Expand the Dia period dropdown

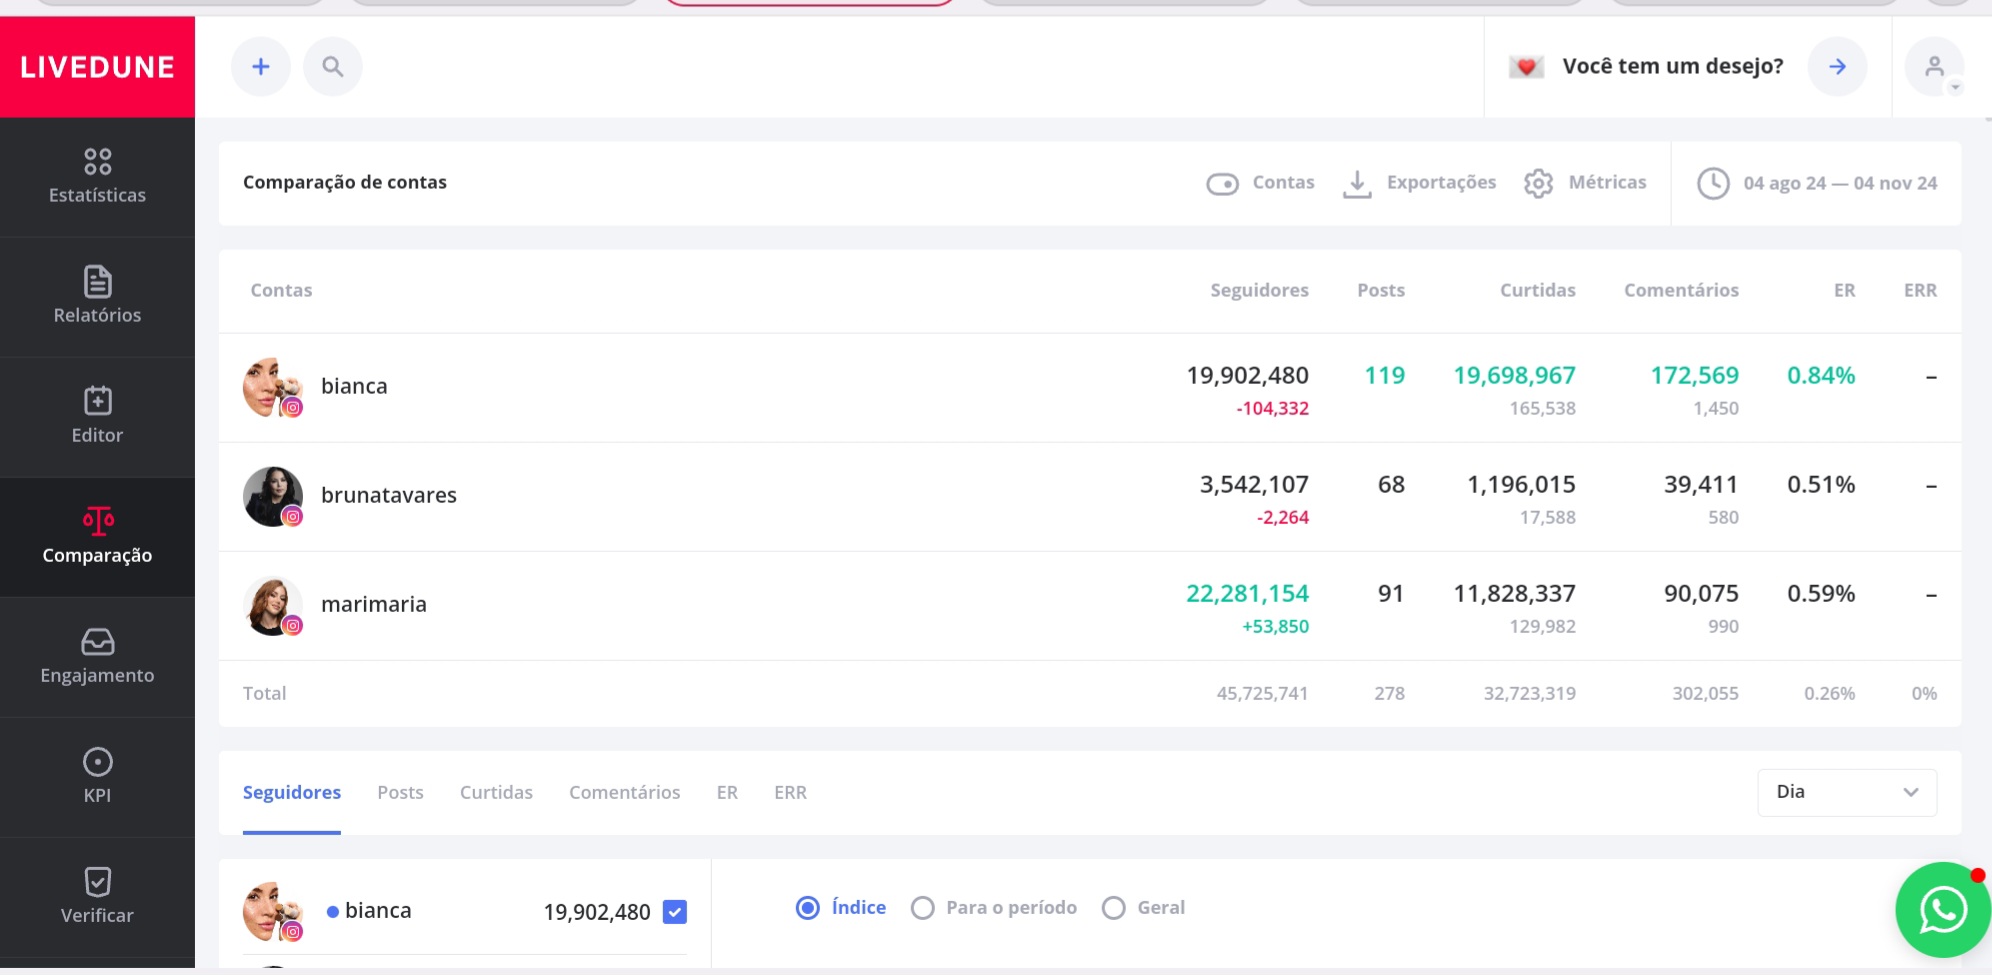pos(1846,792)
